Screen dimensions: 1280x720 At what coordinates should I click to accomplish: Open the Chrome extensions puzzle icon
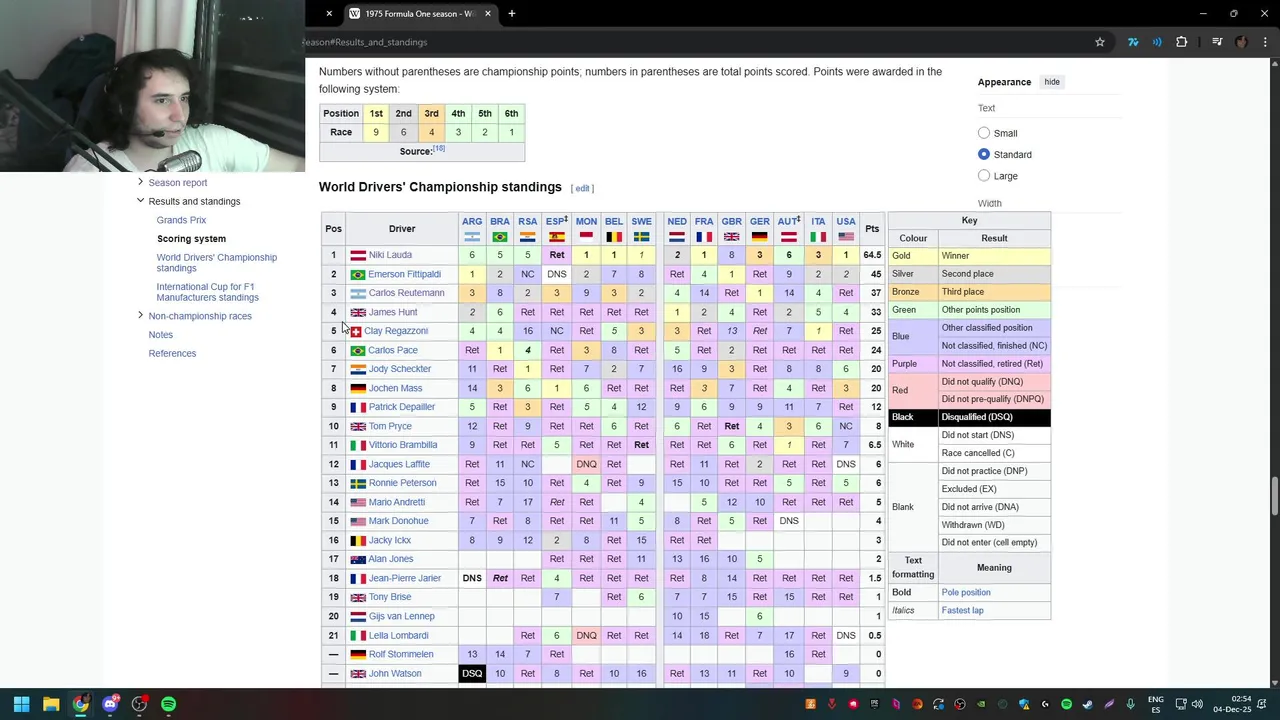coord(1182,42)
